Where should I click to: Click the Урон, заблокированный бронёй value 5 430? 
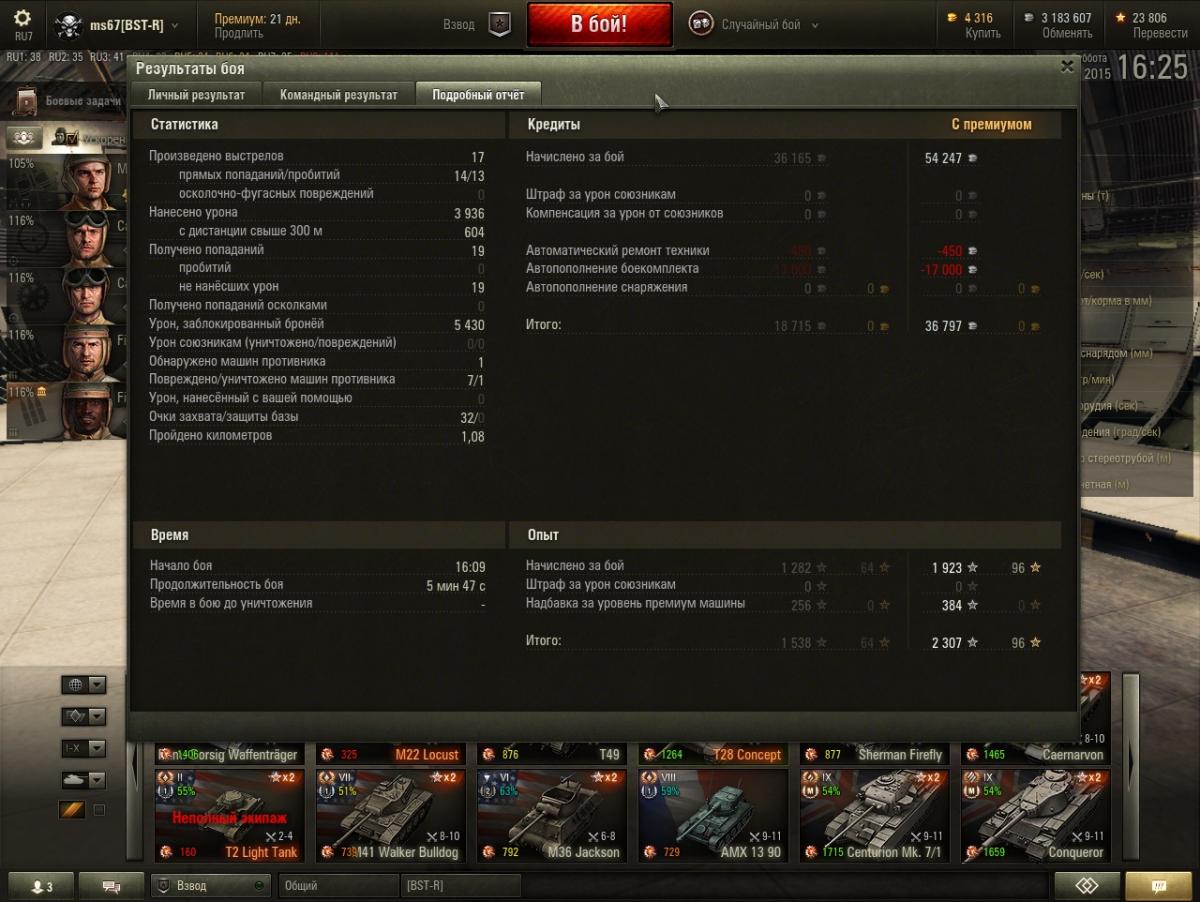(469, 325)
